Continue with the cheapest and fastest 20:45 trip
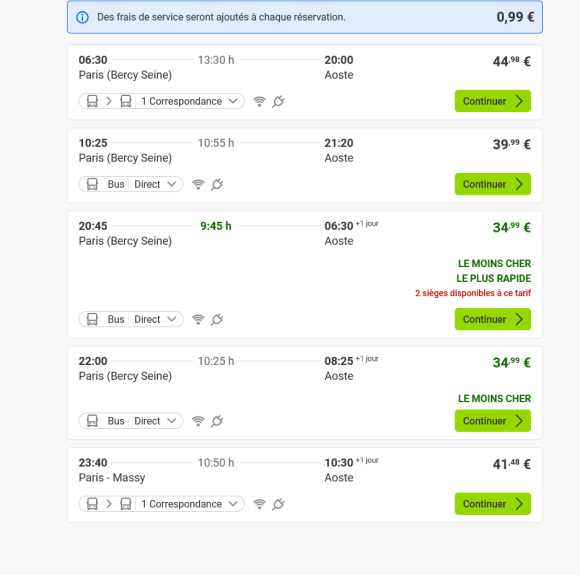 (493, 319)
